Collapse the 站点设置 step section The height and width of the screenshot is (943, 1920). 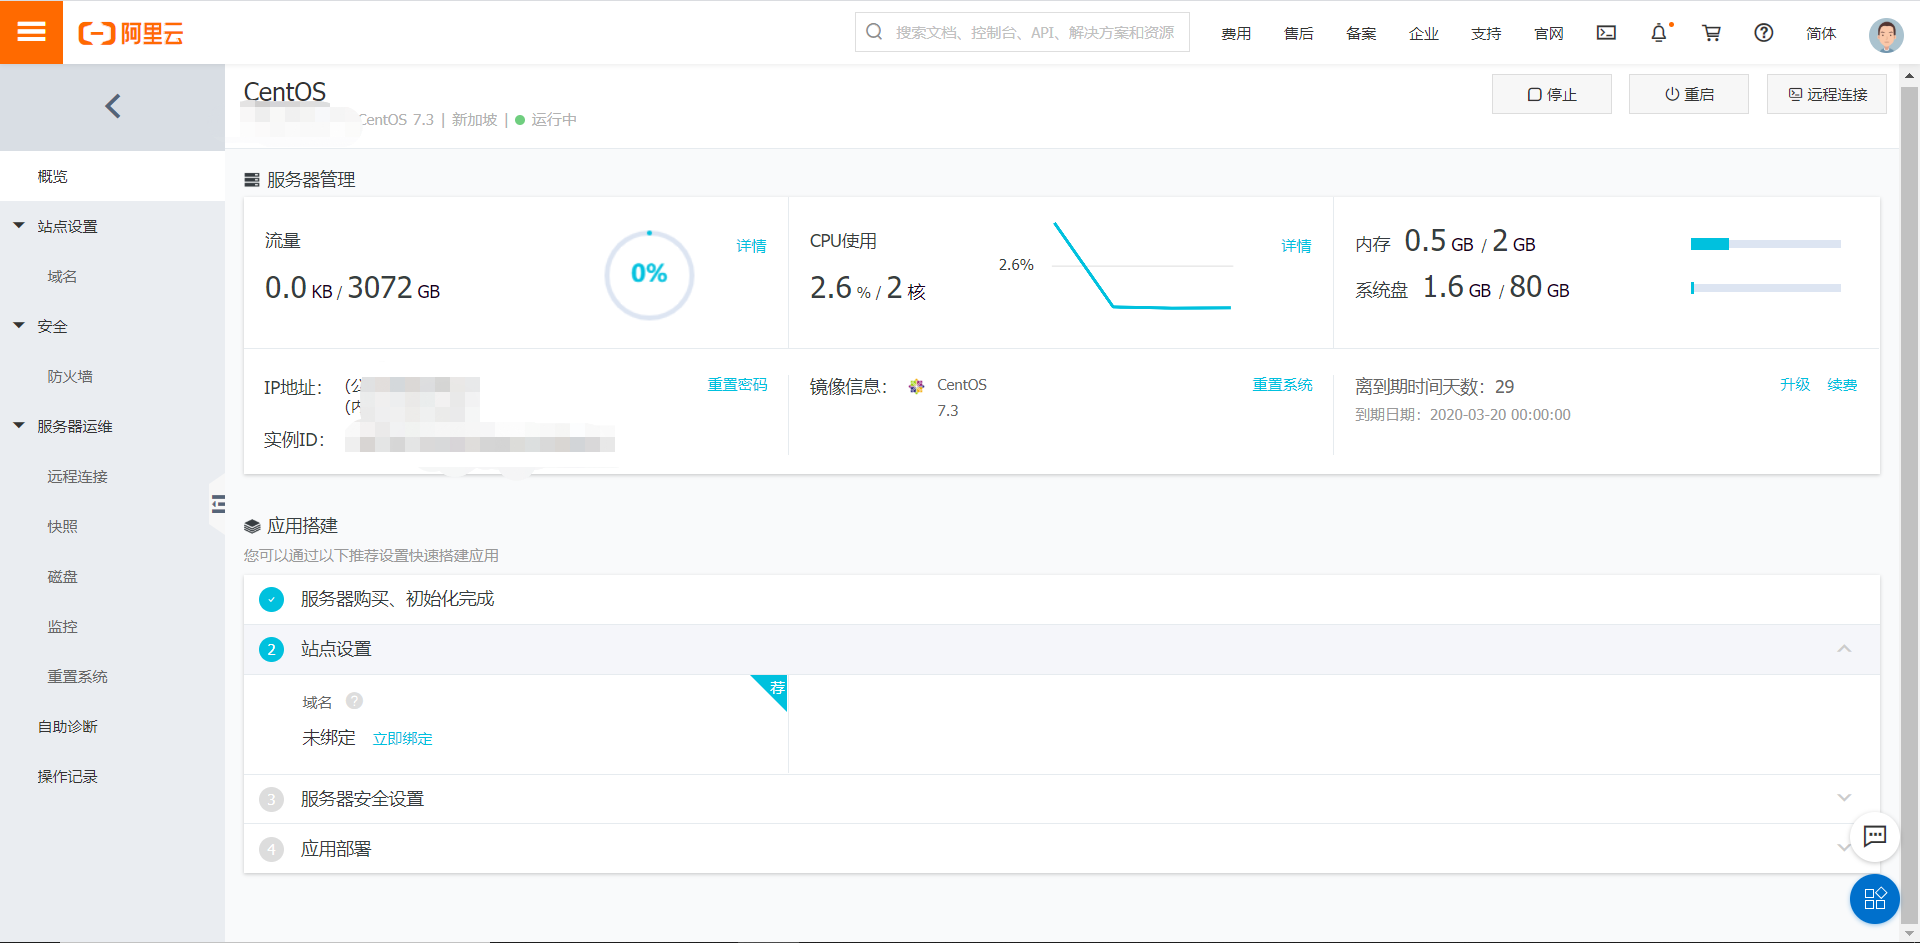click(1844, 649)
